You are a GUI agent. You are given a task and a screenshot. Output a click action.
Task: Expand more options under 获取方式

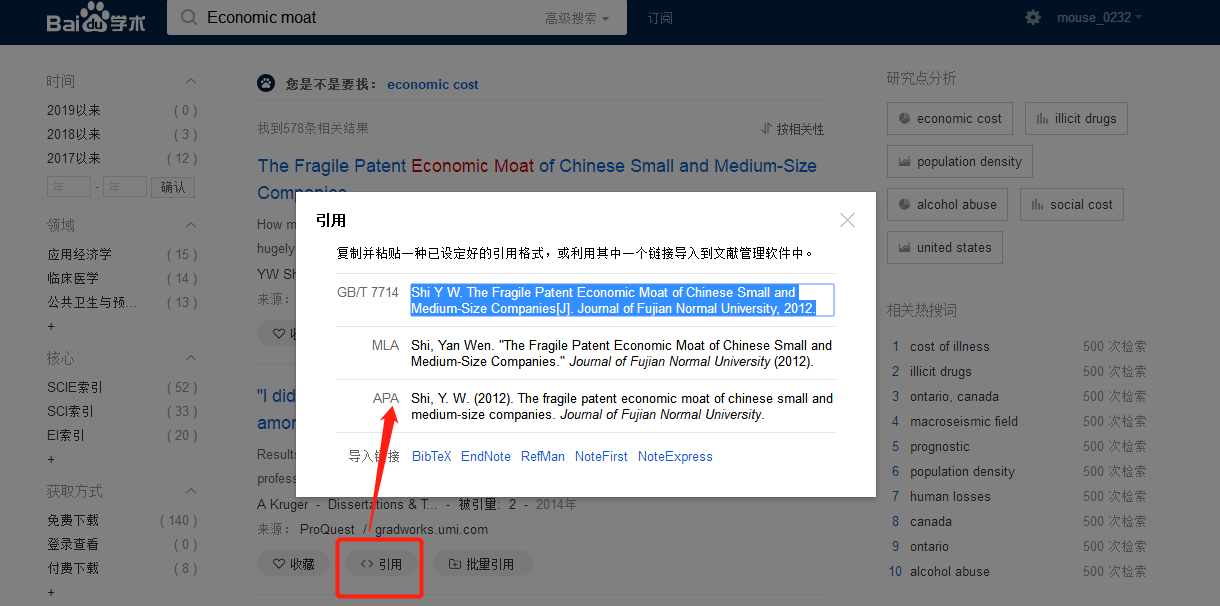[x=51, y=592]
